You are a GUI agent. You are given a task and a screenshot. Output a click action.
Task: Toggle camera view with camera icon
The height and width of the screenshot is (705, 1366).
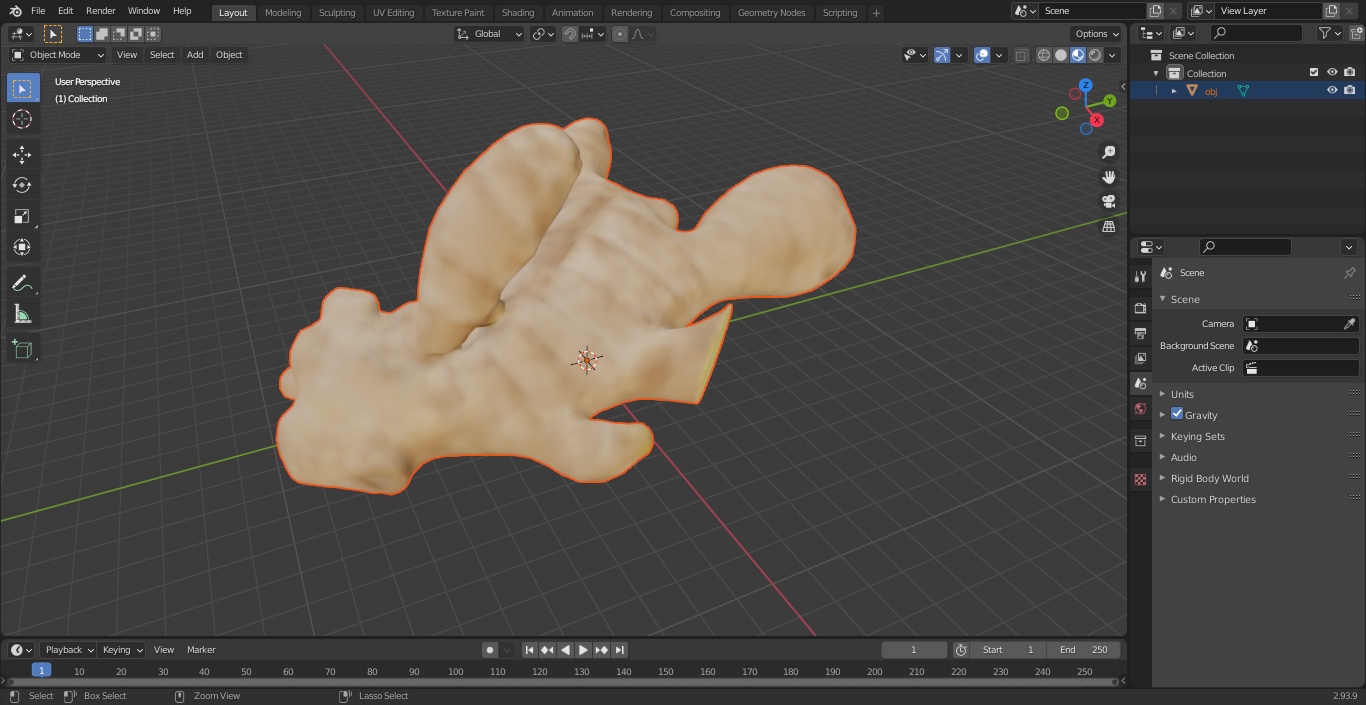pos(1108,202)
